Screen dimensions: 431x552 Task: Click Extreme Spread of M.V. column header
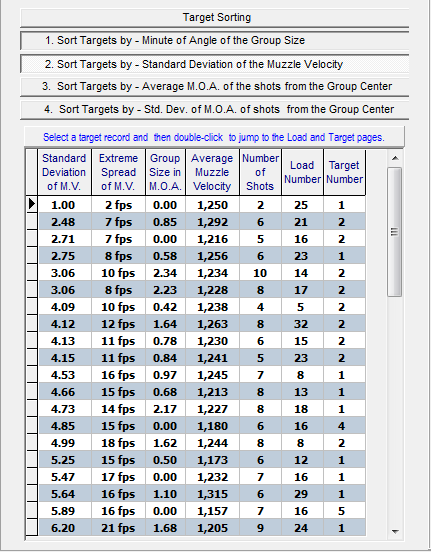118,172
